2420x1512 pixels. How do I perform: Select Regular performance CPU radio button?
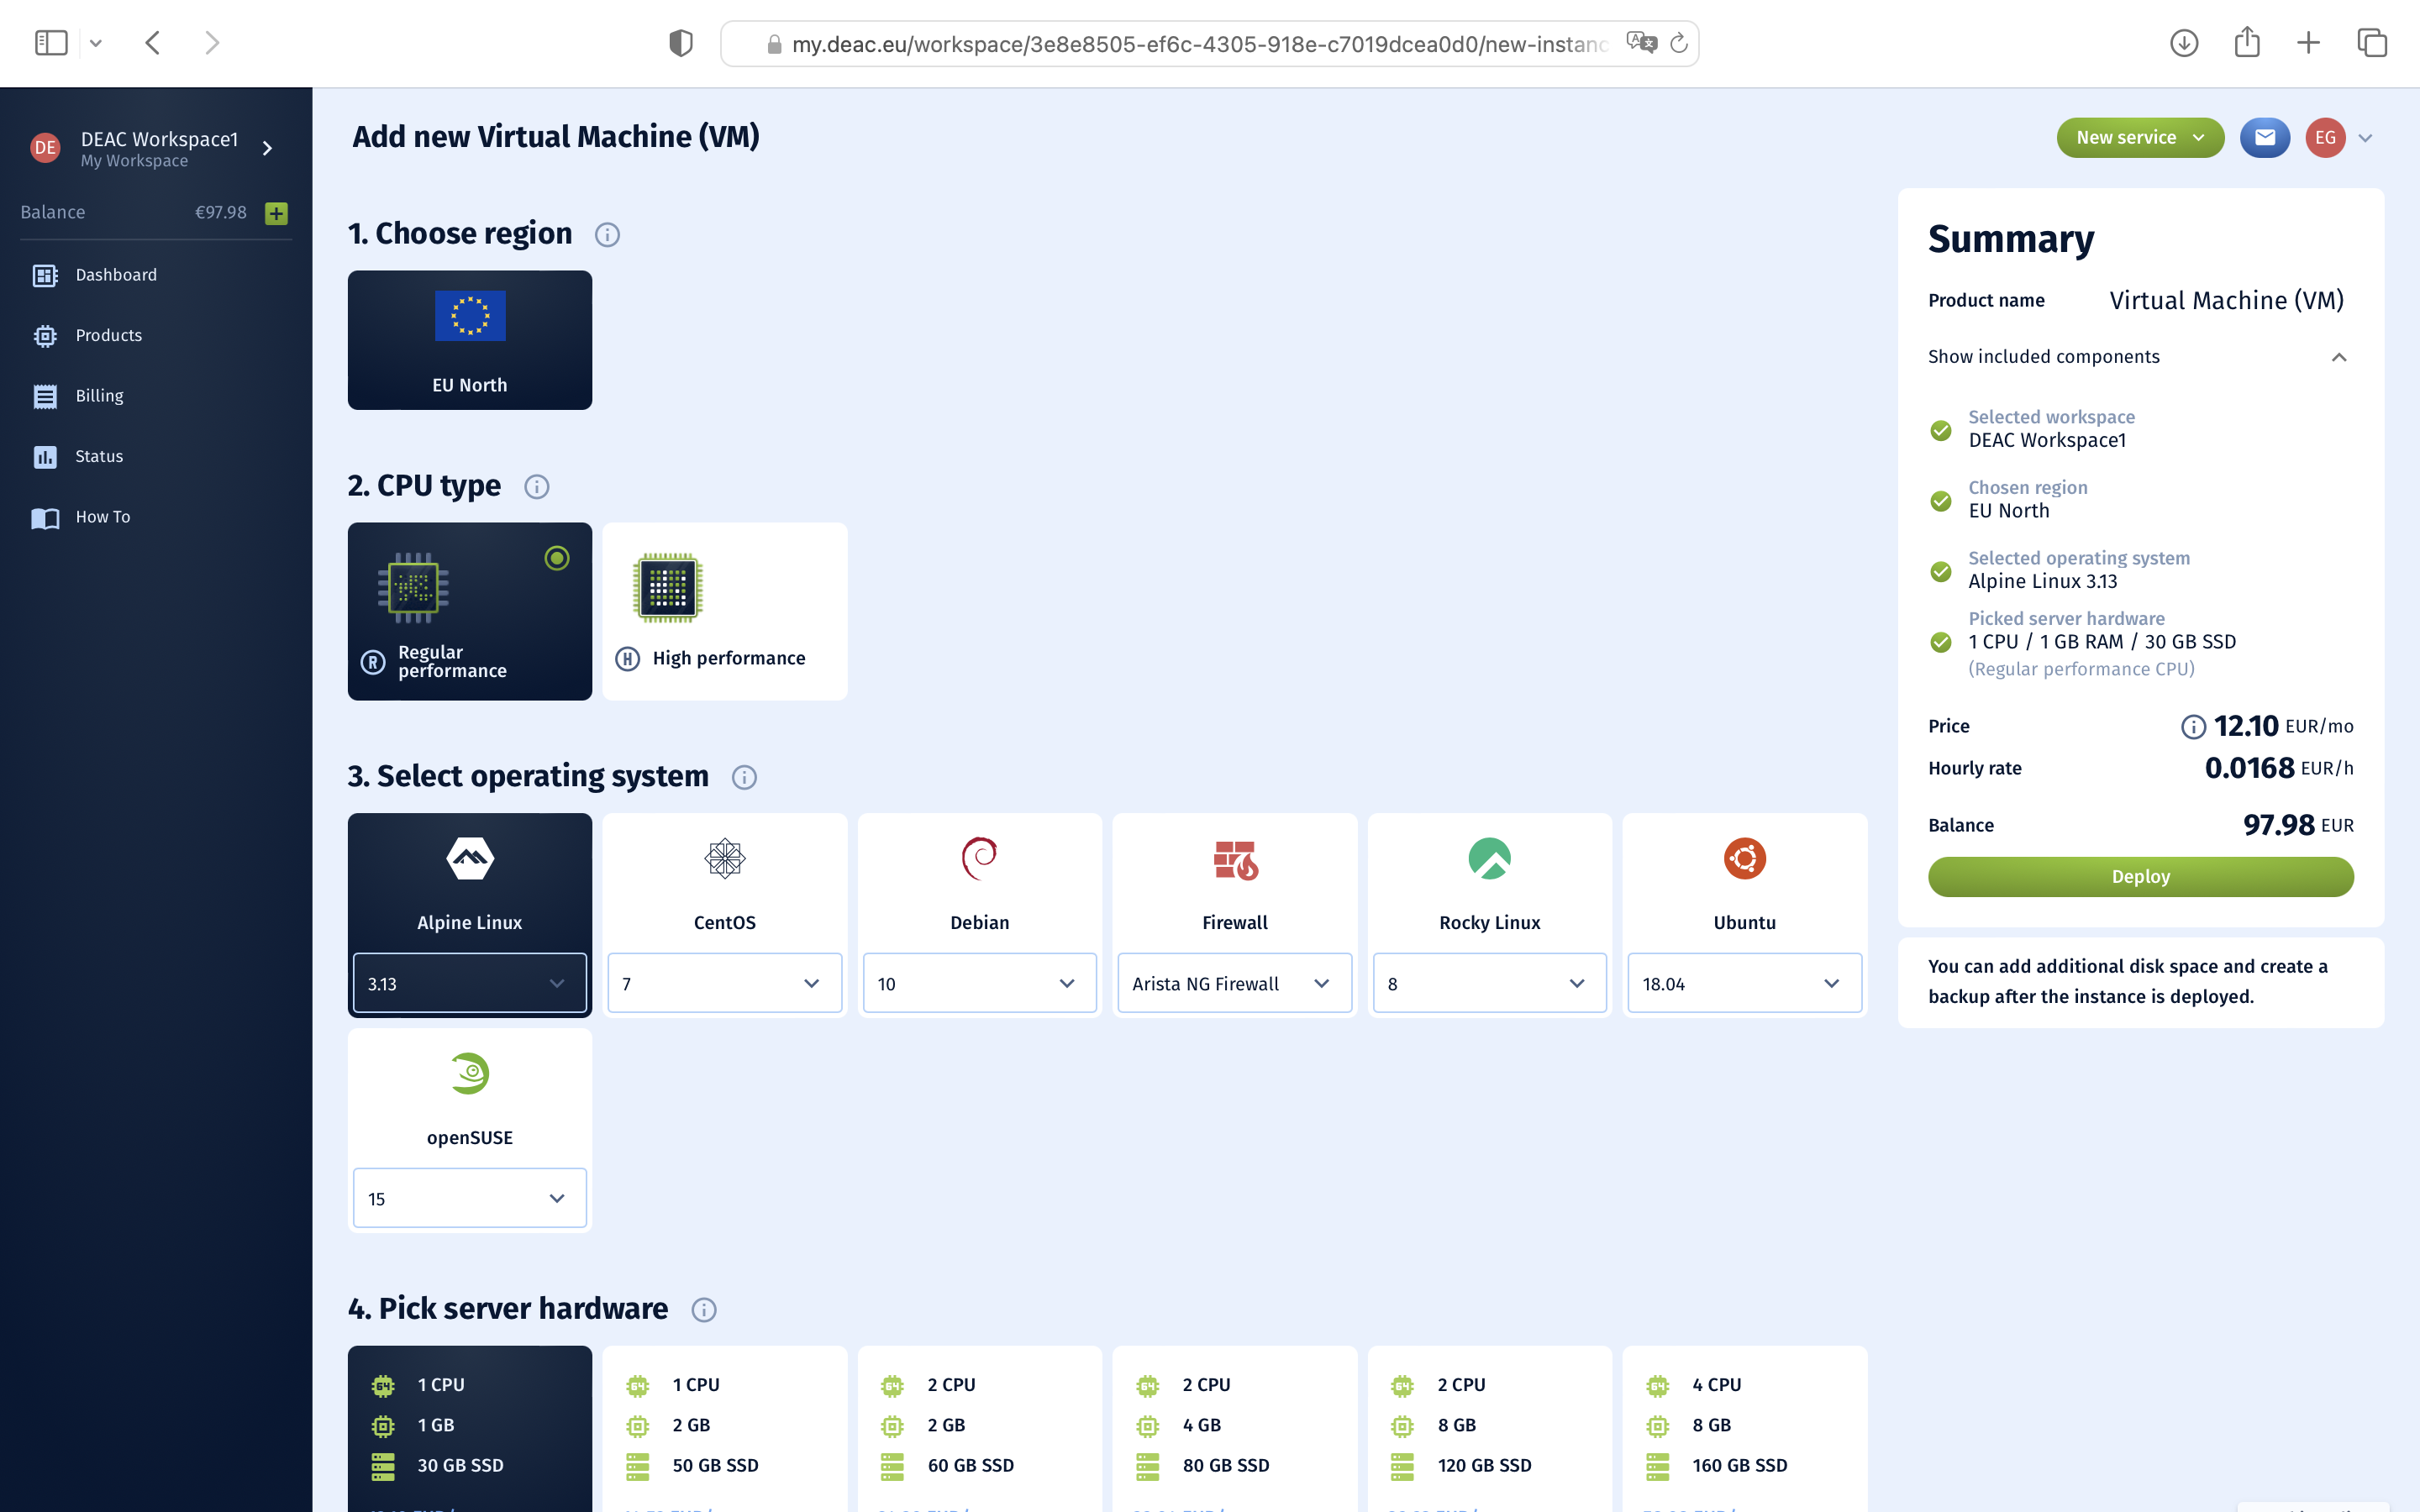click(557, 558)
